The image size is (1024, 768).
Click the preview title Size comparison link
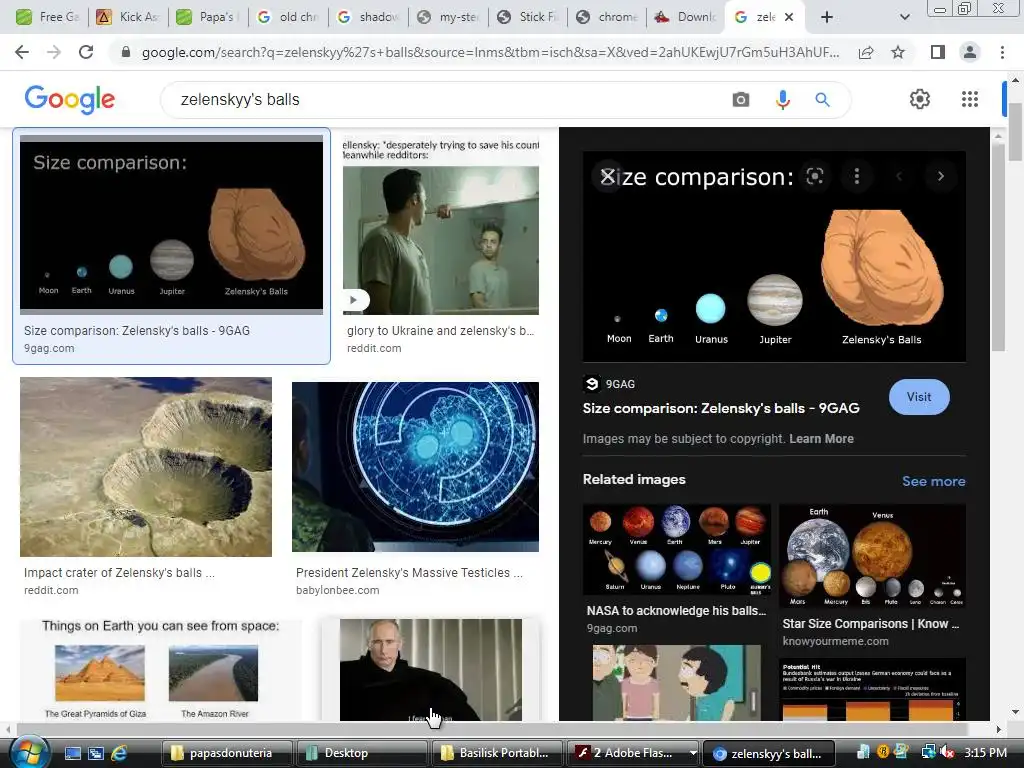721,408
